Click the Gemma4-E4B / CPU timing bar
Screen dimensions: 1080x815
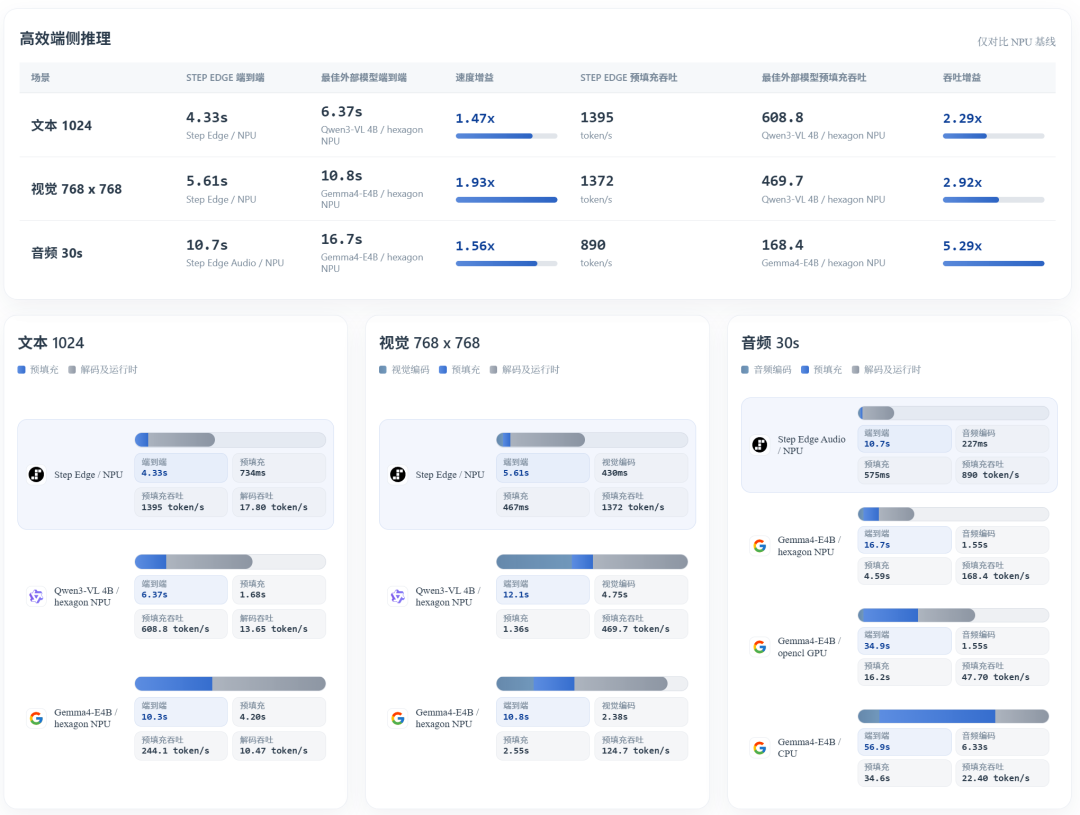pyautogui.click(x=953, y=716)
